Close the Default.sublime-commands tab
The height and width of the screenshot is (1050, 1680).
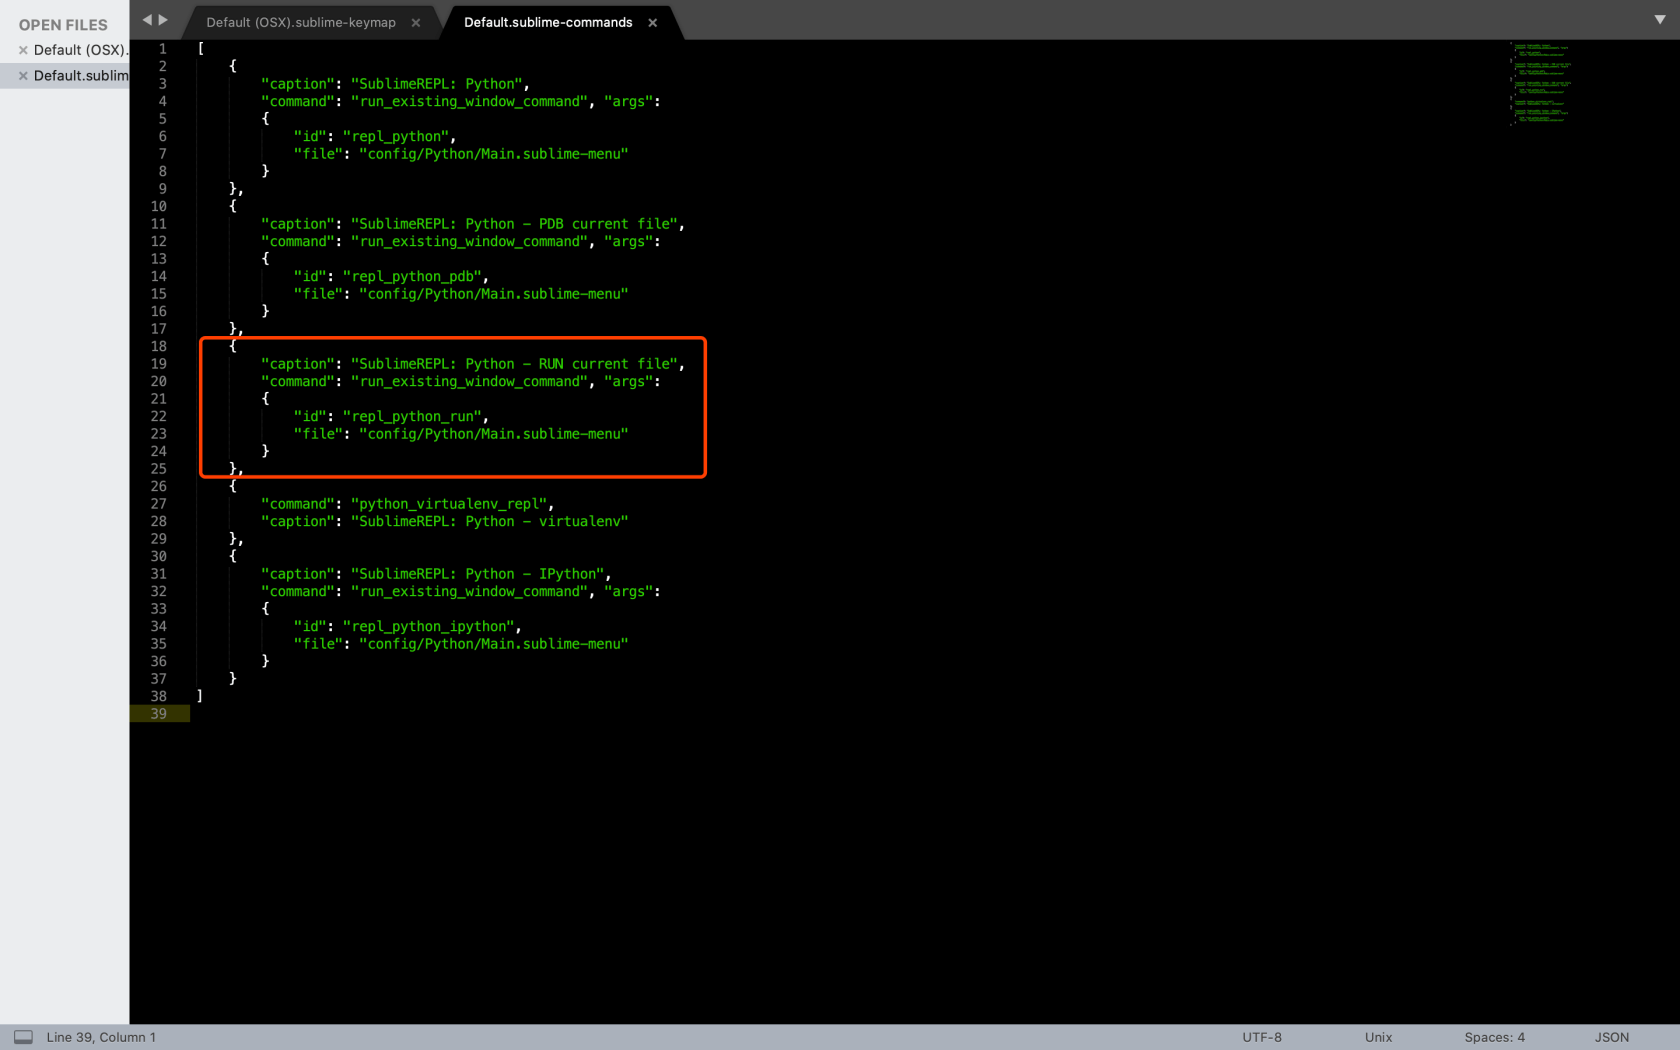[x=653, y=23]
